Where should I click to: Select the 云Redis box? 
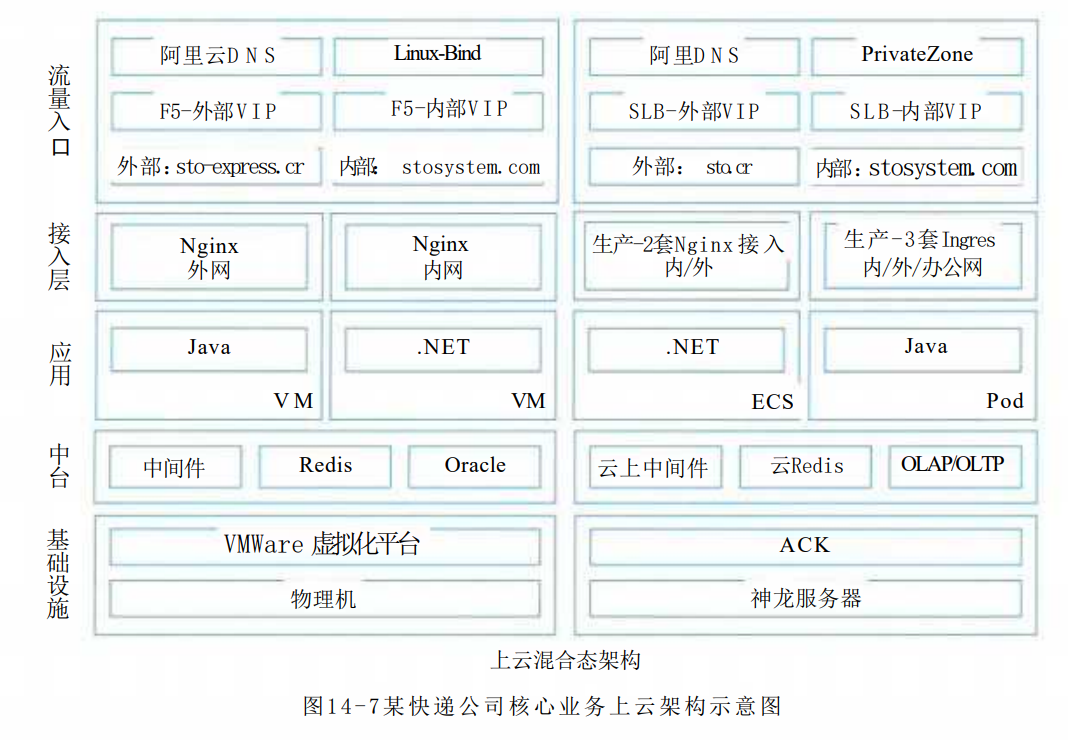click(806, 467)
